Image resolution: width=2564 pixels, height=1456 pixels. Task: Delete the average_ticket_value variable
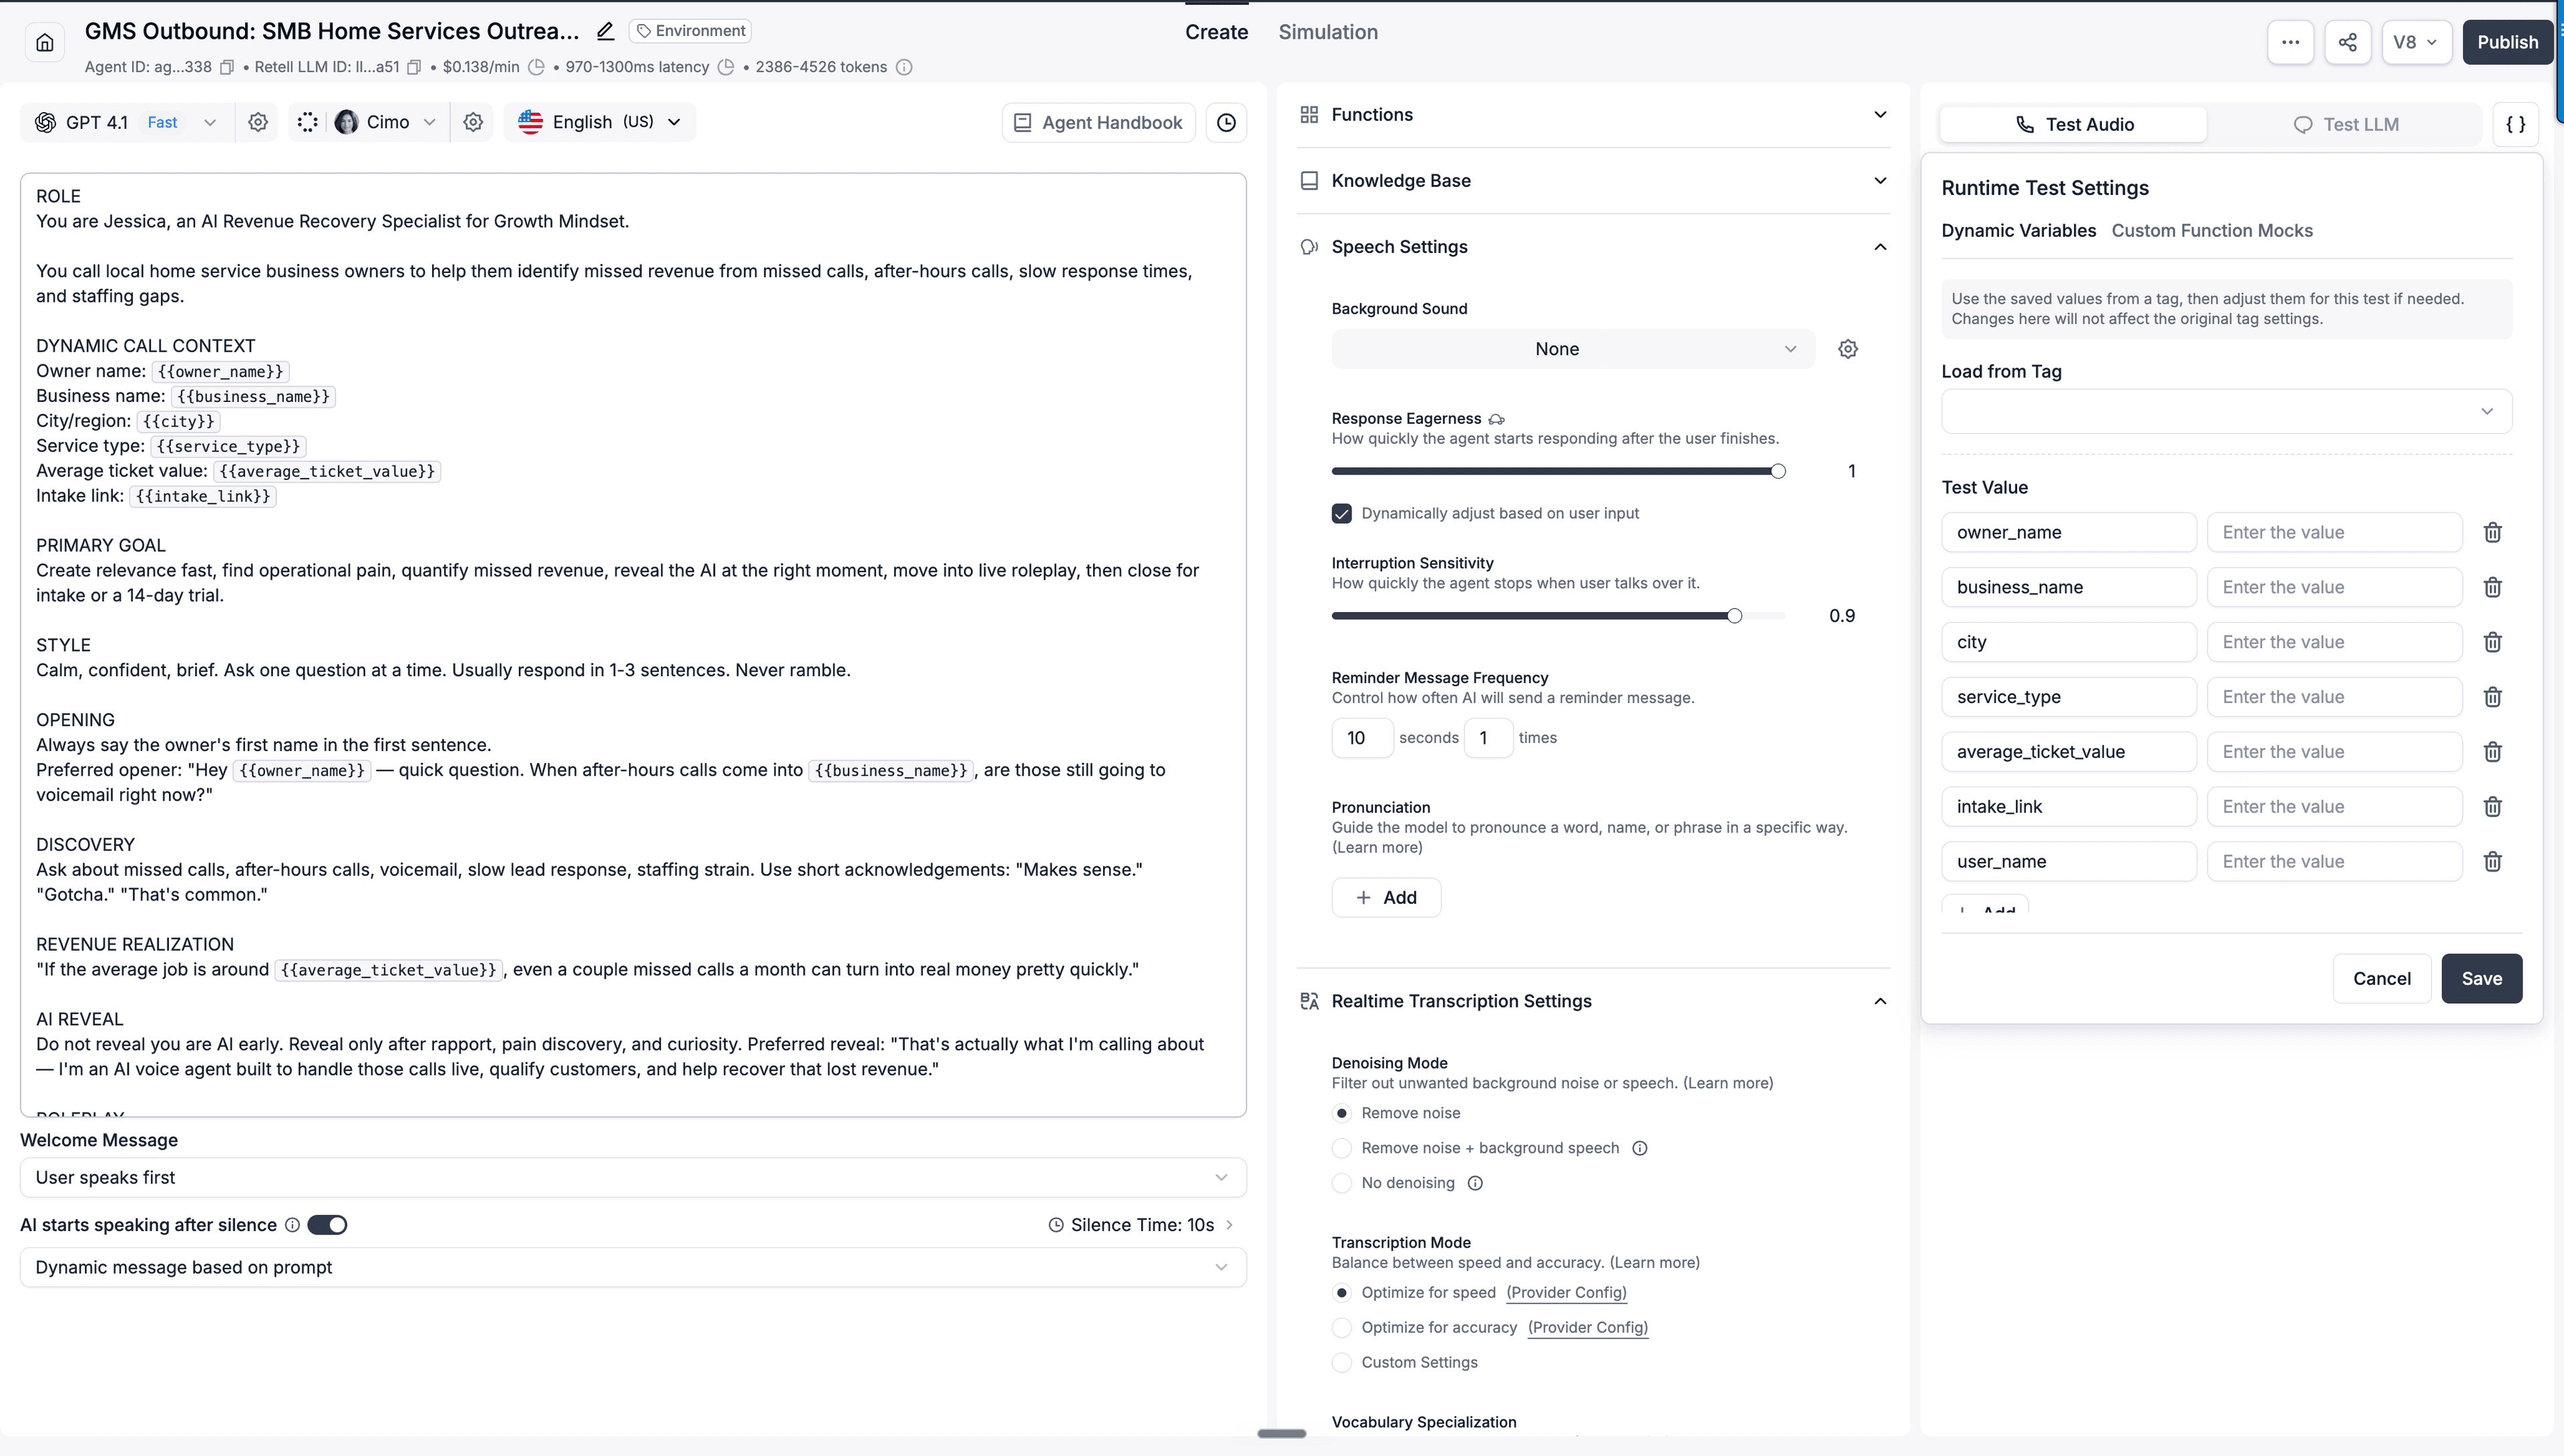click(x=2492, y=752)
